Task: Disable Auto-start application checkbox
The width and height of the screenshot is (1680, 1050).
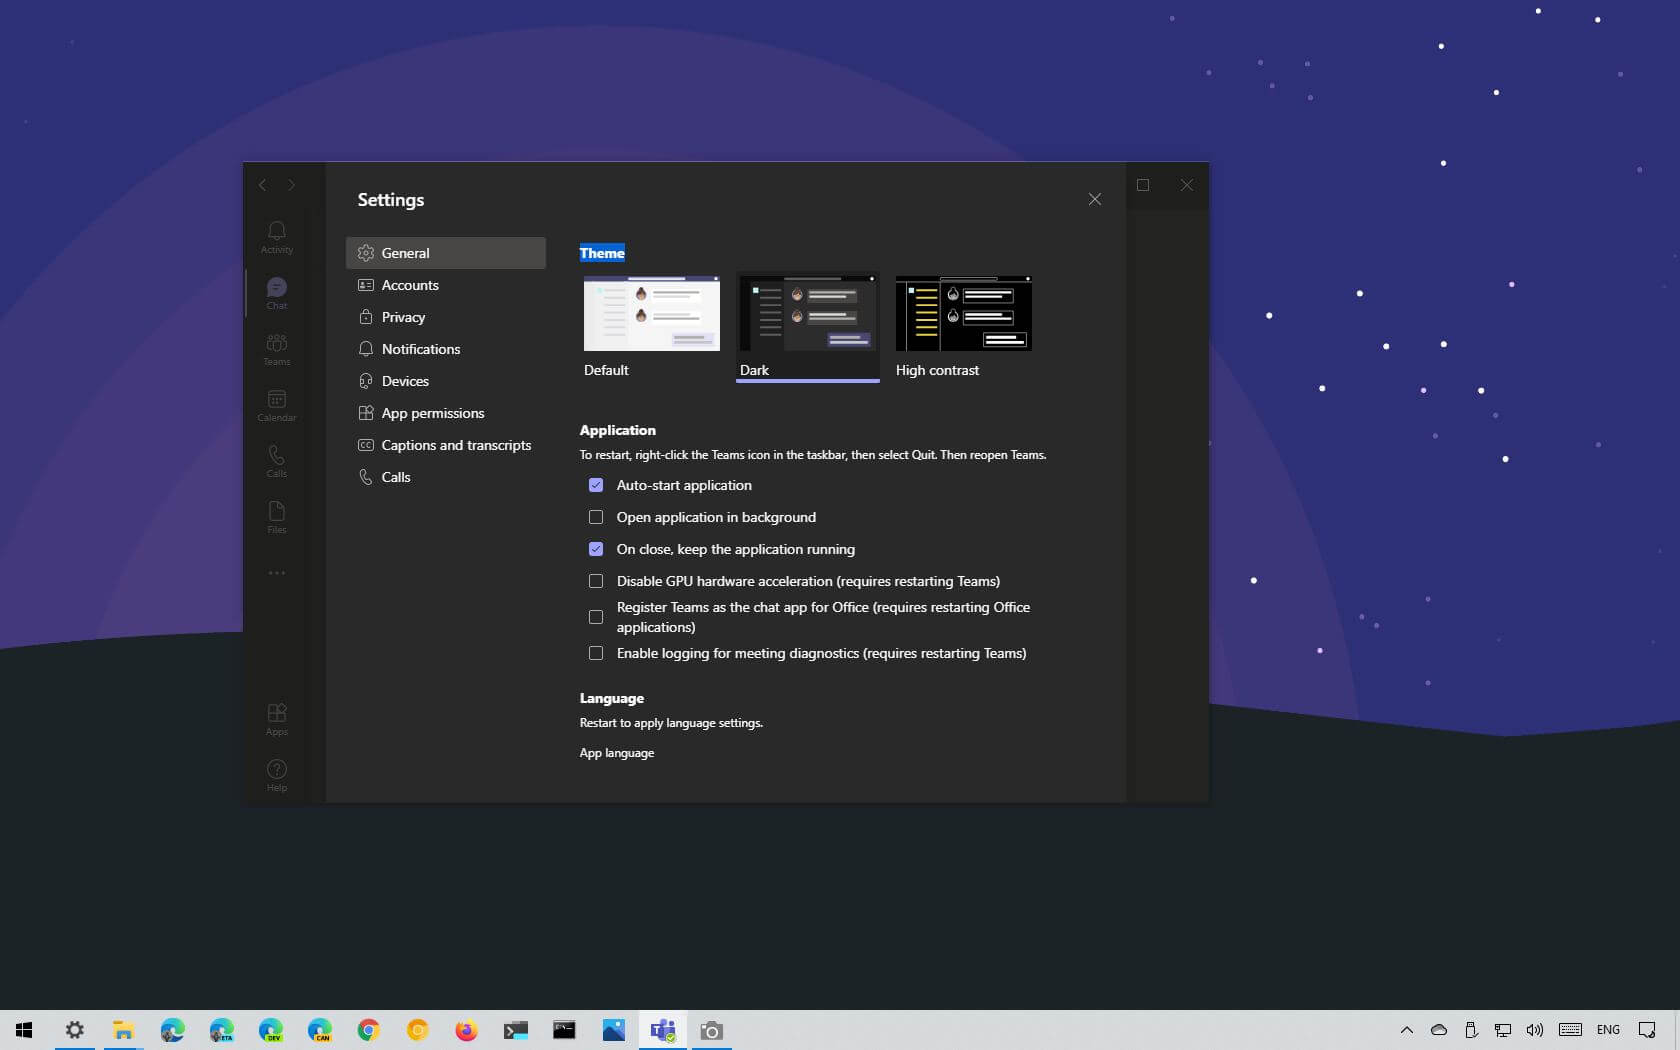Action: pyautogui.click(x=596, y=485)
